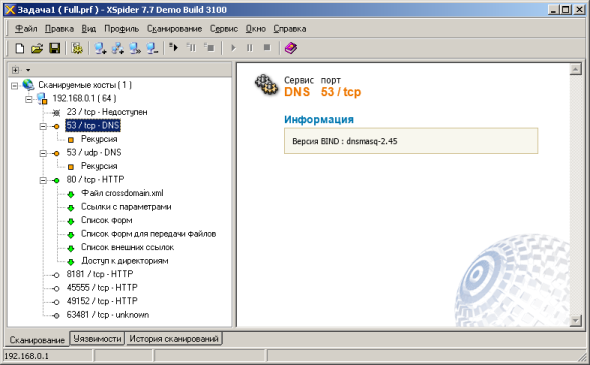Select Ссылки с параметрами item
Screen dimensions: 590x365
[126, 207]
